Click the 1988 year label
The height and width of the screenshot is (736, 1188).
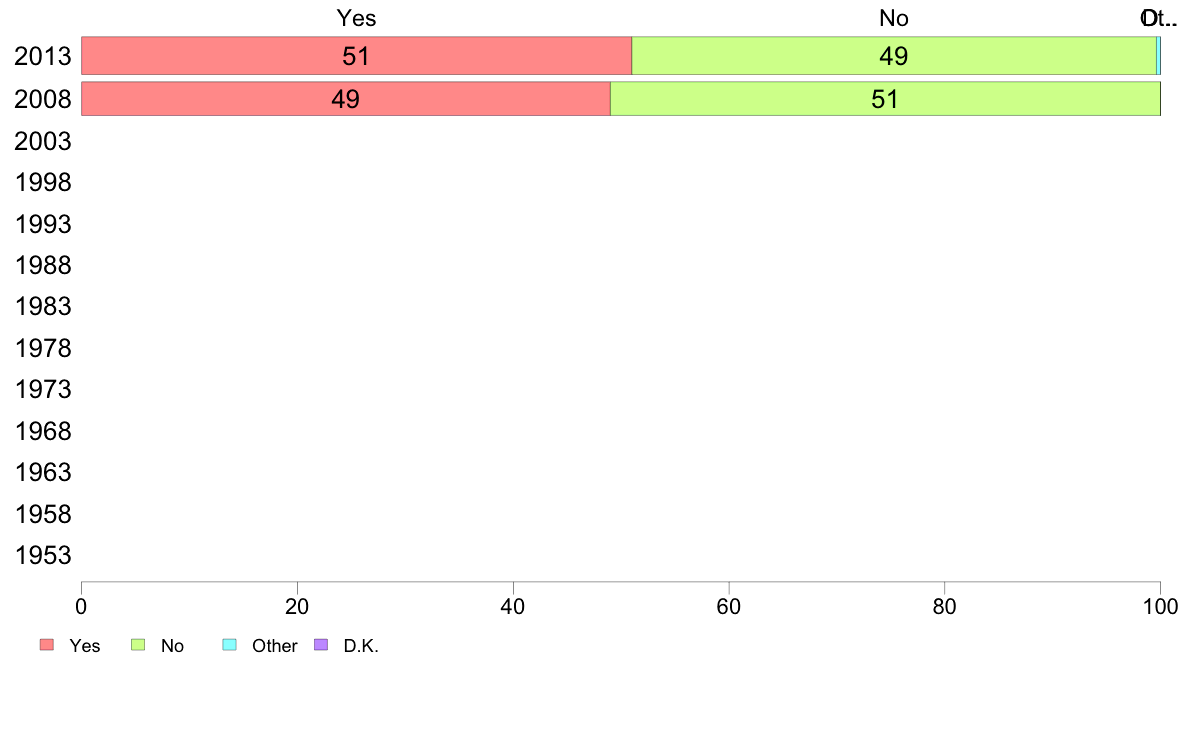click(x=42, y=265)
